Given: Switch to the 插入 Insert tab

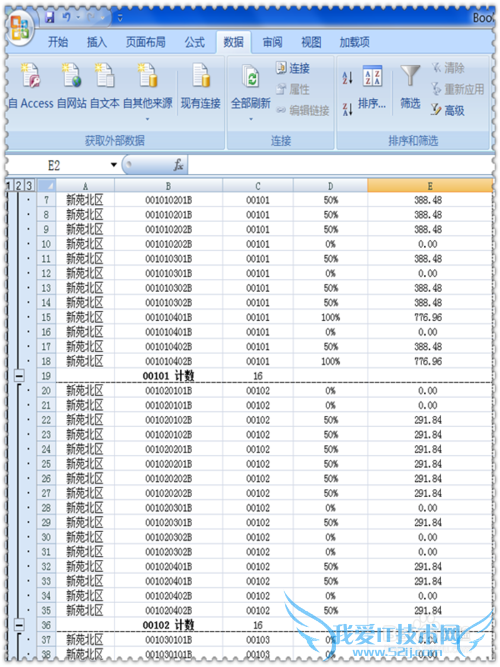Looking at the screenshot, I should coord(97,42).
